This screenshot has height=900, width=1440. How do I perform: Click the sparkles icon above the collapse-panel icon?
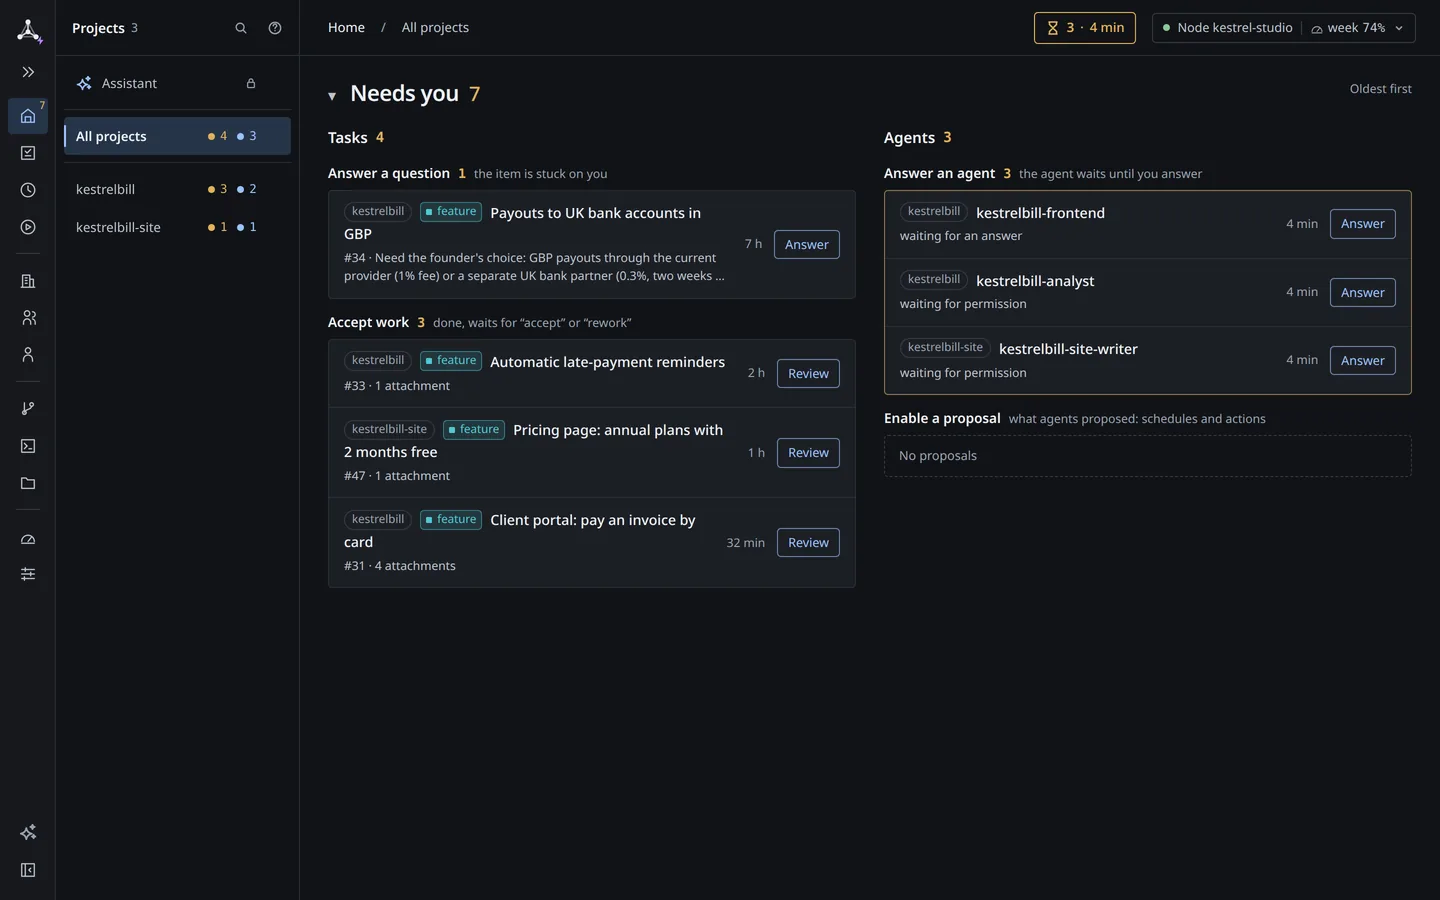click(x=28, y=832)
